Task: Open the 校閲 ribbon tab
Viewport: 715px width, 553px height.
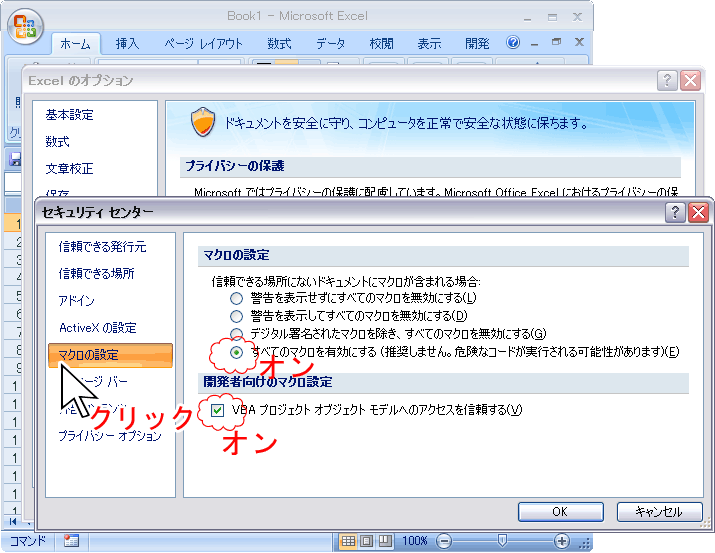Action: click(381, 44)
